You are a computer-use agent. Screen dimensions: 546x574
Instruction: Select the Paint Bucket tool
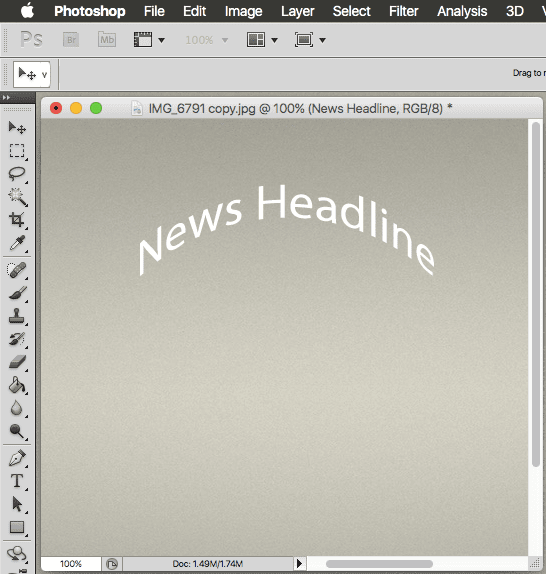(x=17, y=385)
